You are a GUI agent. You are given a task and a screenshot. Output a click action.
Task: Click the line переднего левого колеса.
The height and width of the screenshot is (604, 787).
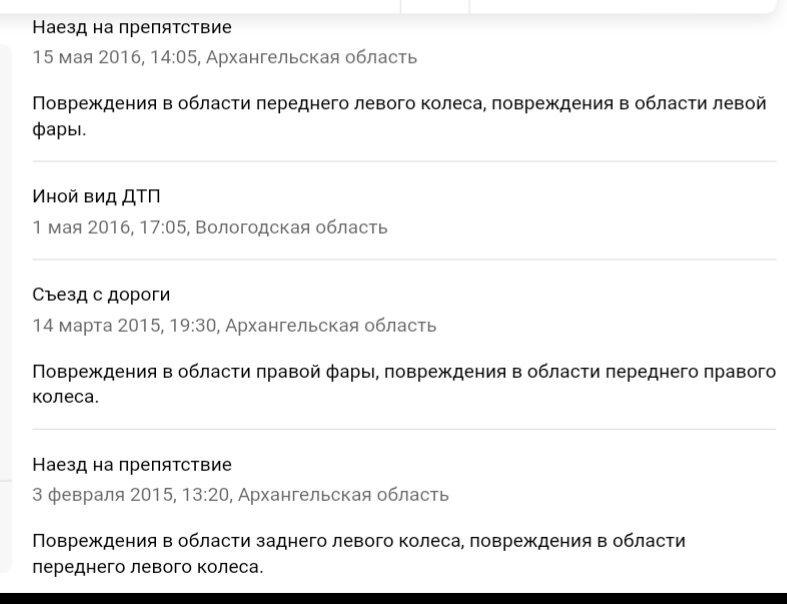point(148,567)
